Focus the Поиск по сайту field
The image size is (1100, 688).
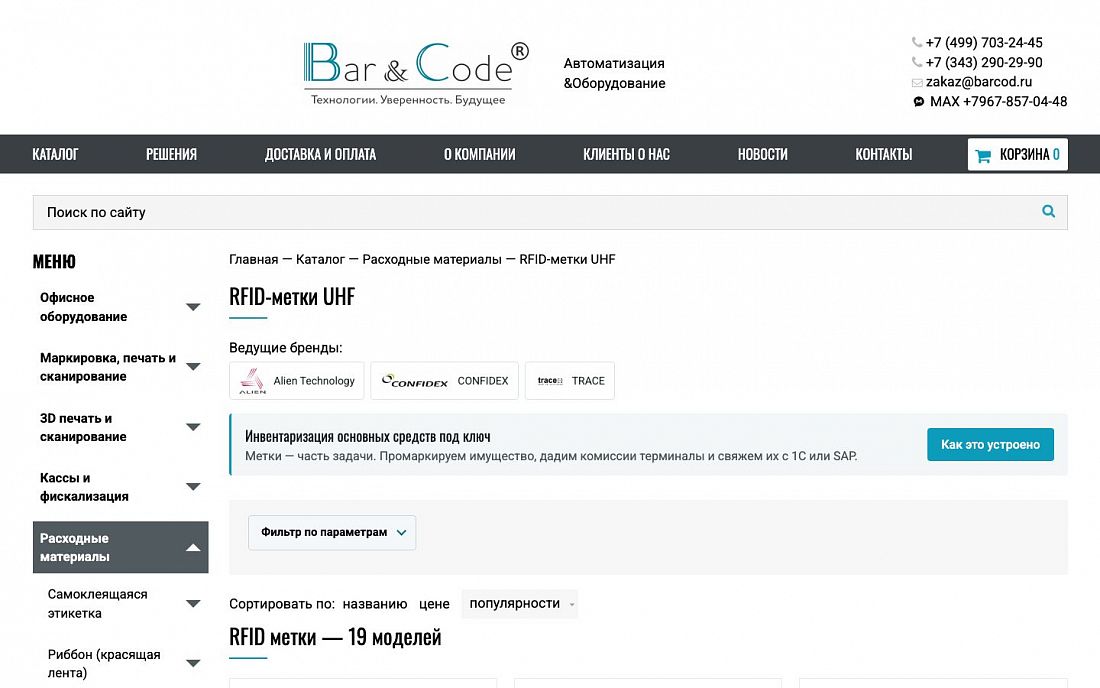(550, 213)
